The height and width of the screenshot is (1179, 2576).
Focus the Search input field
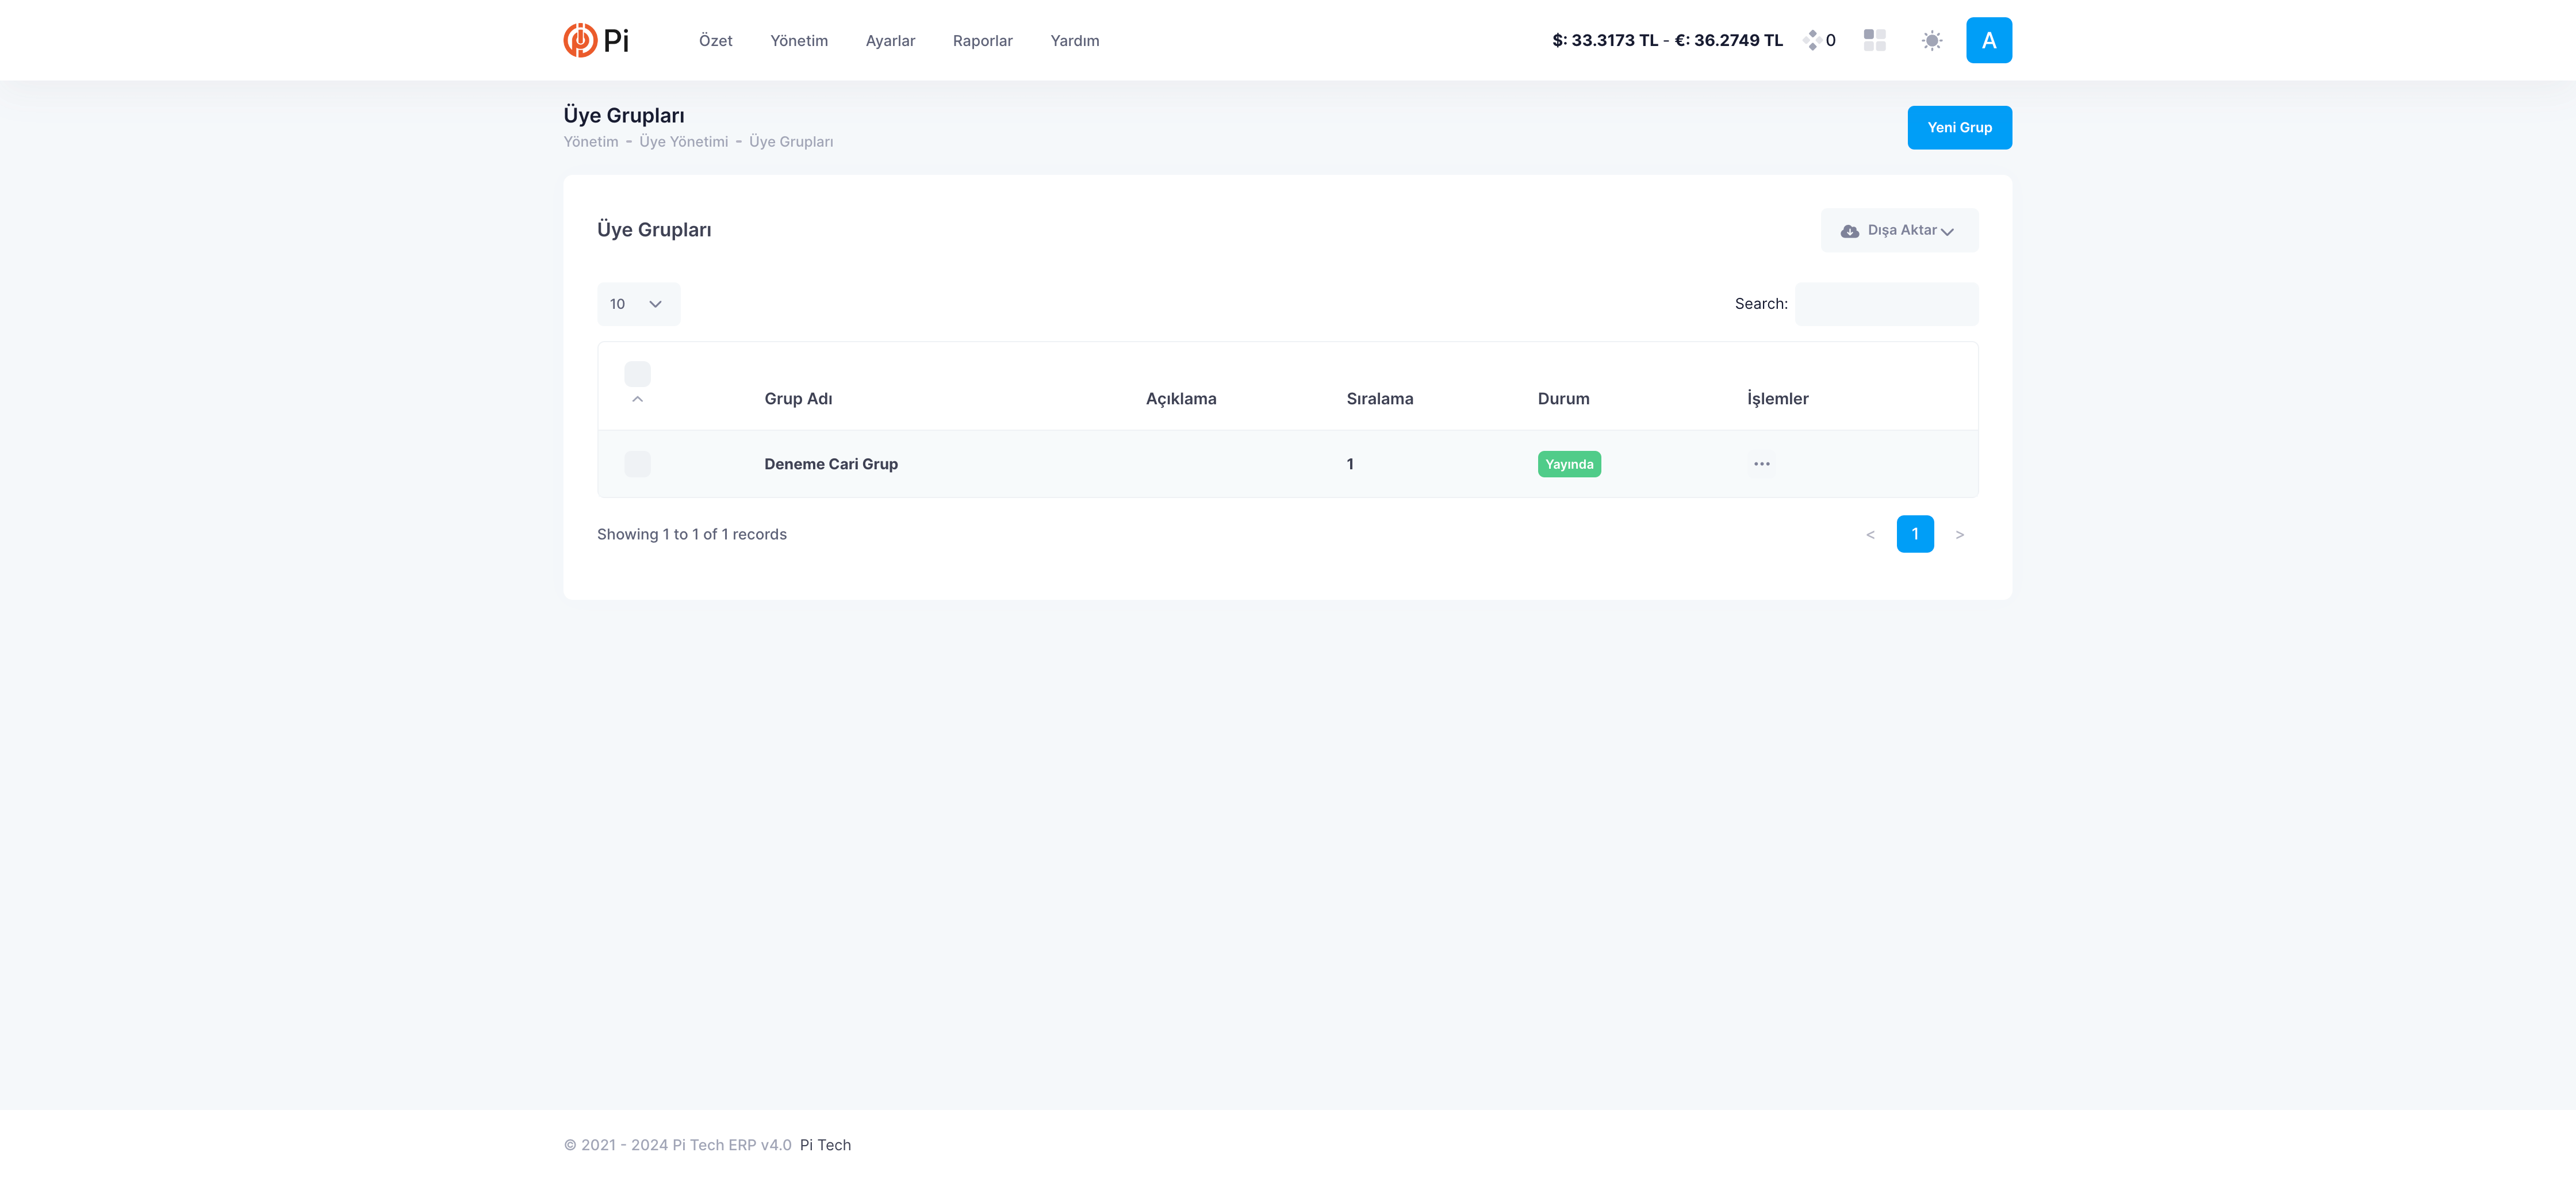pos(1885,304)
